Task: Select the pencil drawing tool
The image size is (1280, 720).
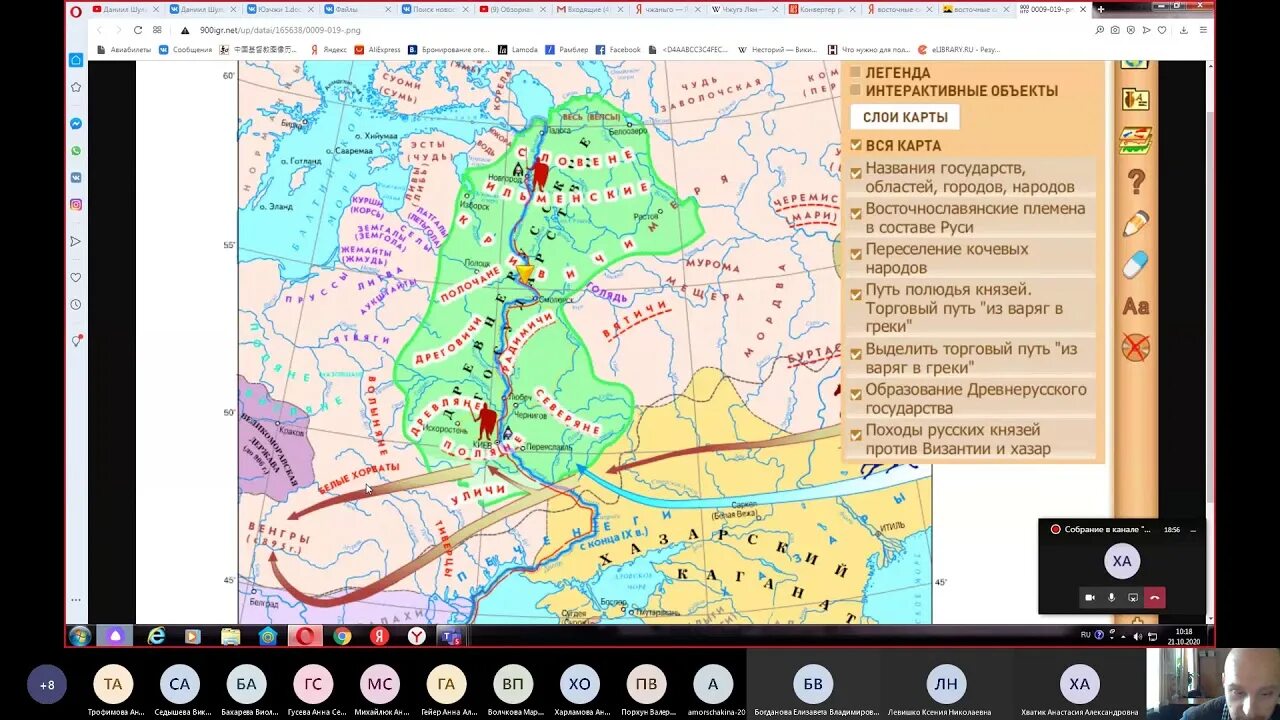Action: pos(1136,224)
